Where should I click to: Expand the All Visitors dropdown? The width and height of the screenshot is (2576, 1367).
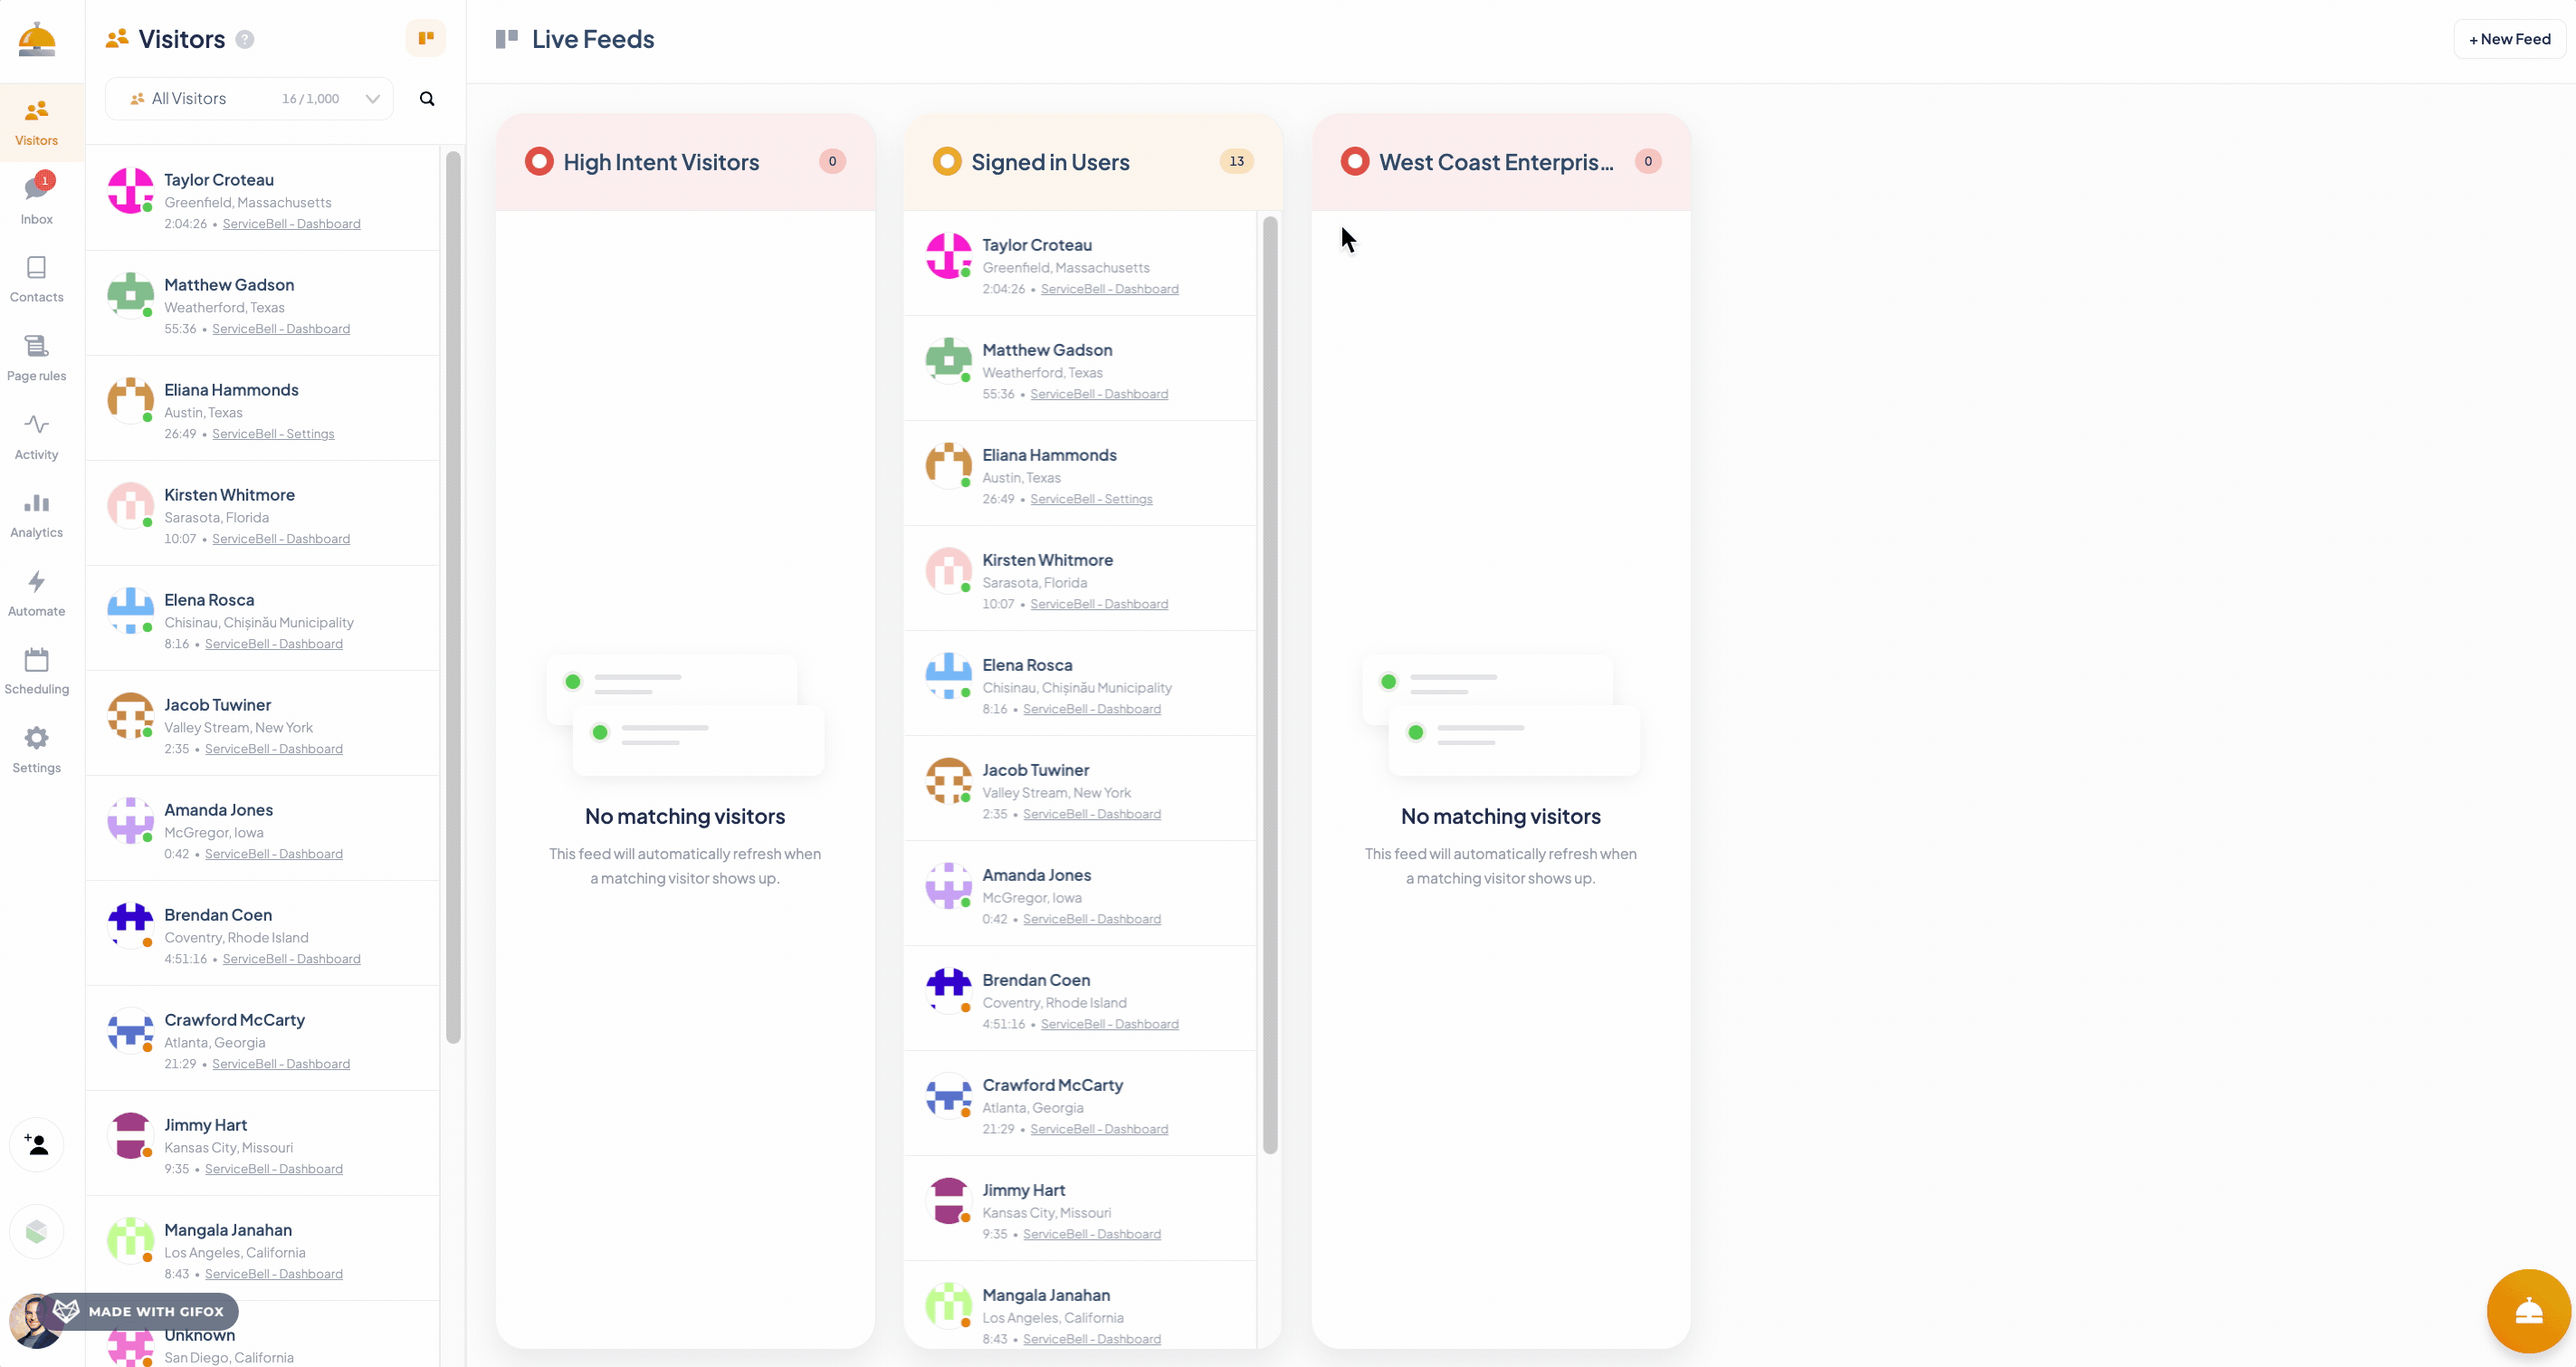point(249,98)
